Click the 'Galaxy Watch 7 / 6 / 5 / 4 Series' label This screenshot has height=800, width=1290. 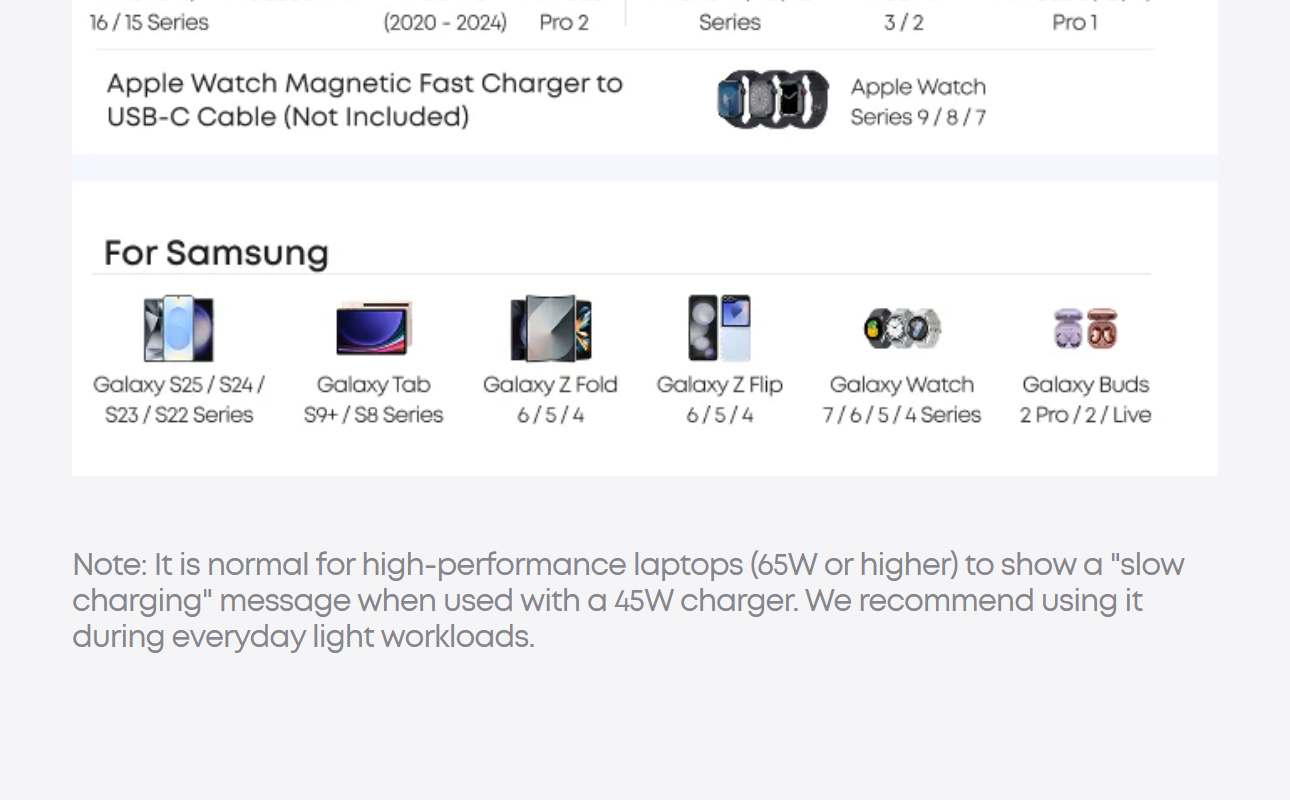(x=901, y=400)
